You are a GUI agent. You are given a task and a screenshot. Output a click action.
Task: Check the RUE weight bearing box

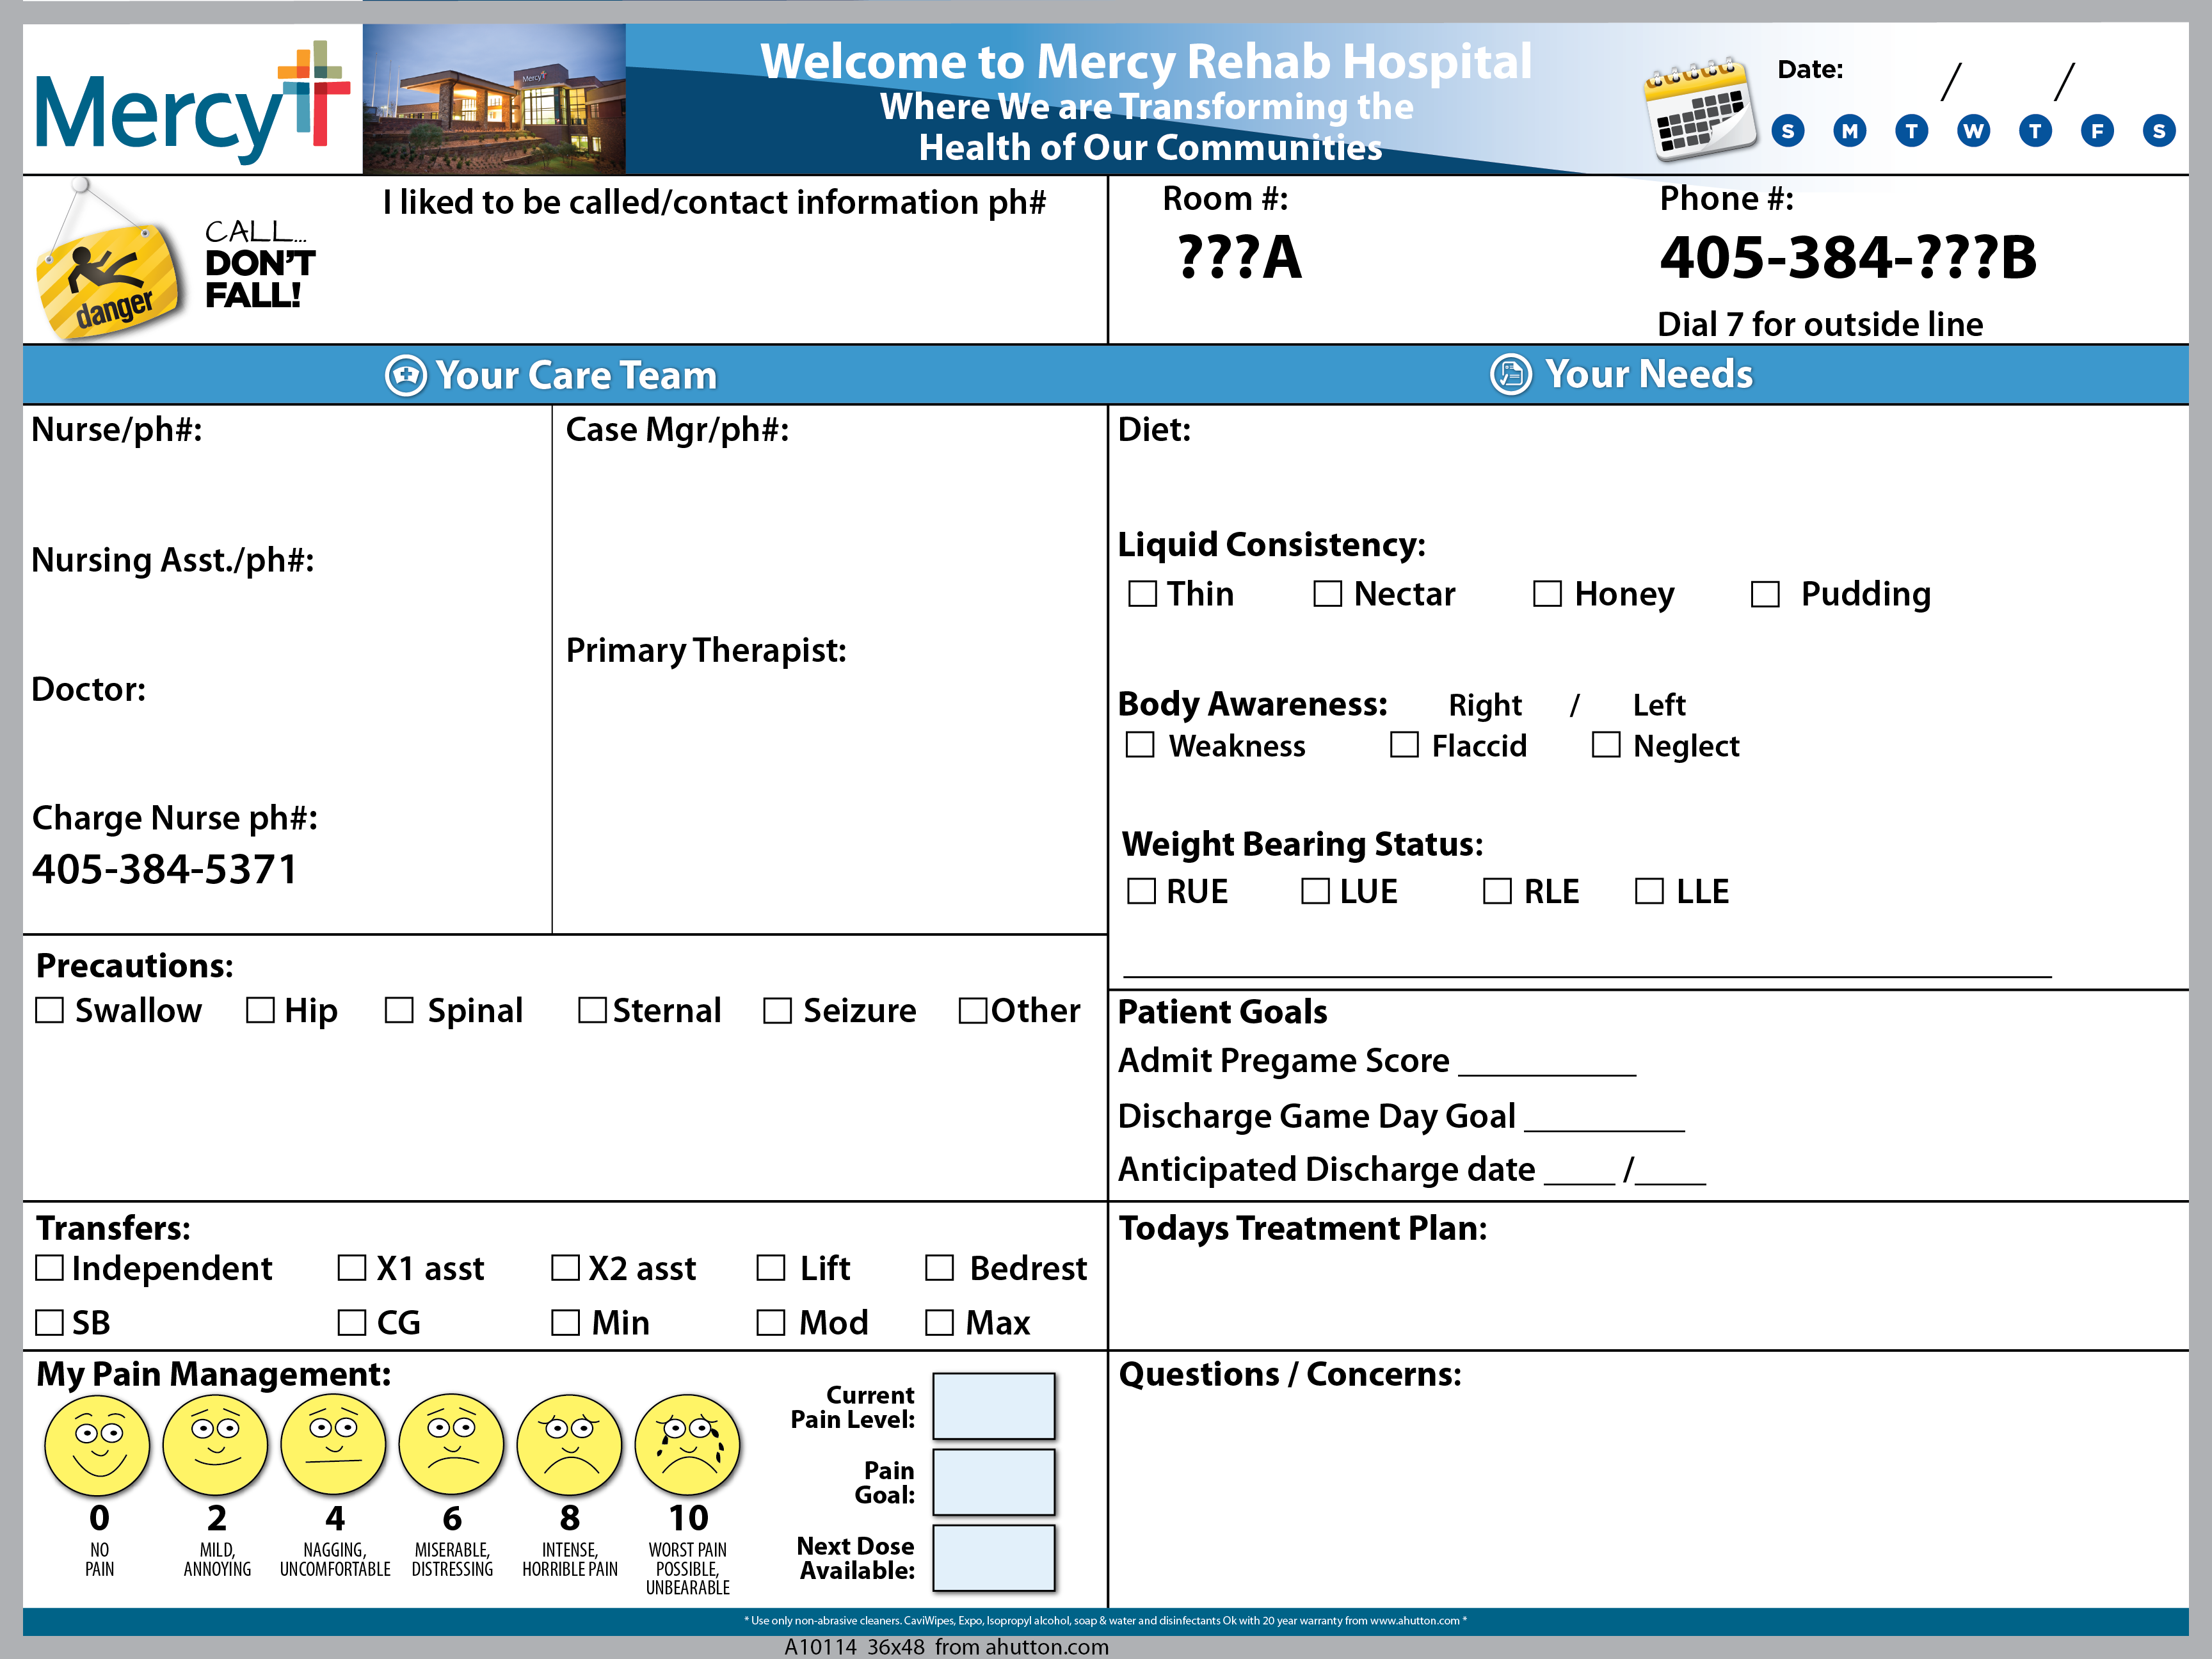click(1141, 890)
